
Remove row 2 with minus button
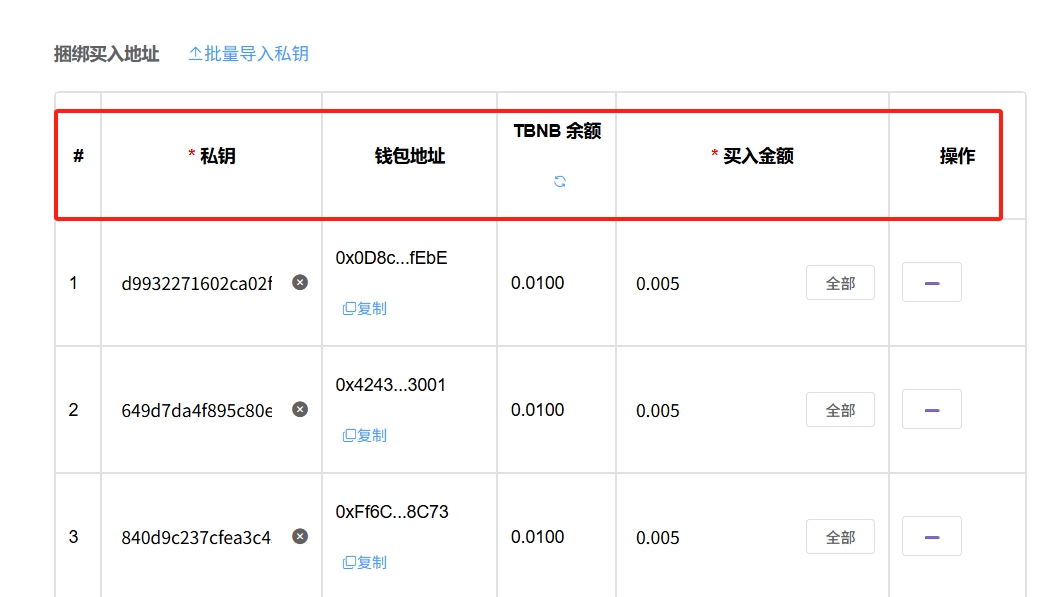coord(932,409)
